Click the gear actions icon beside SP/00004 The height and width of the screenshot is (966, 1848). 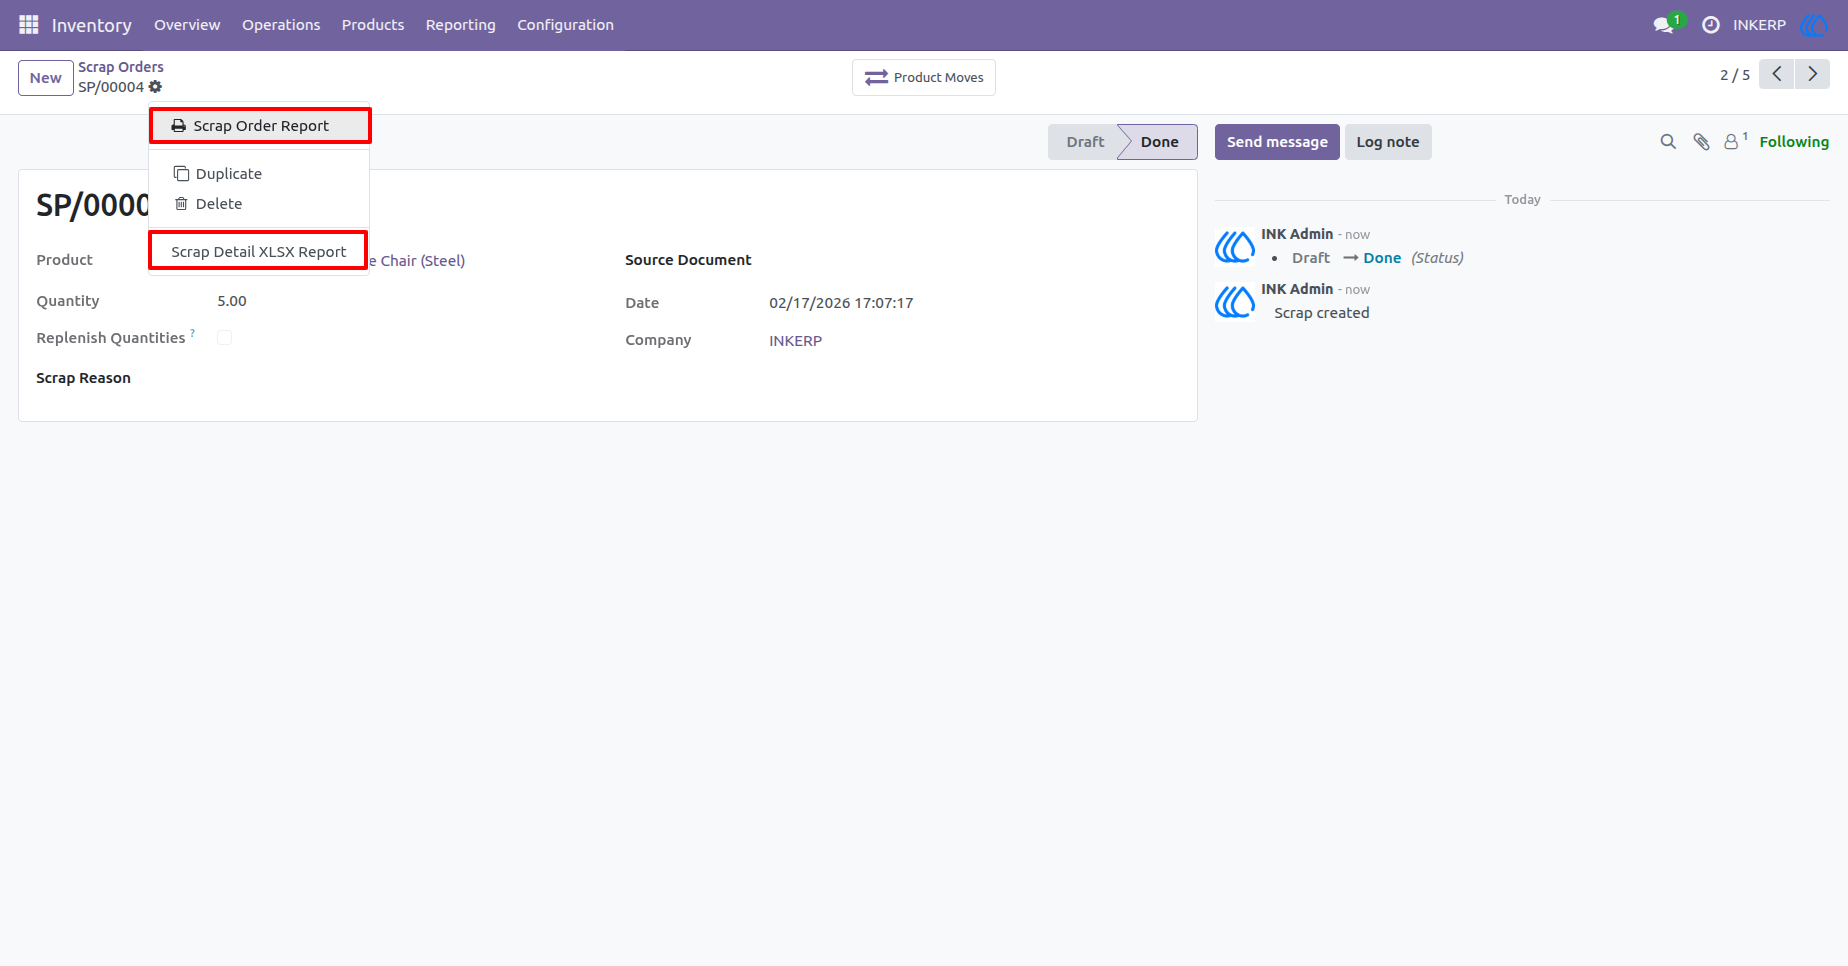[155, 87]
